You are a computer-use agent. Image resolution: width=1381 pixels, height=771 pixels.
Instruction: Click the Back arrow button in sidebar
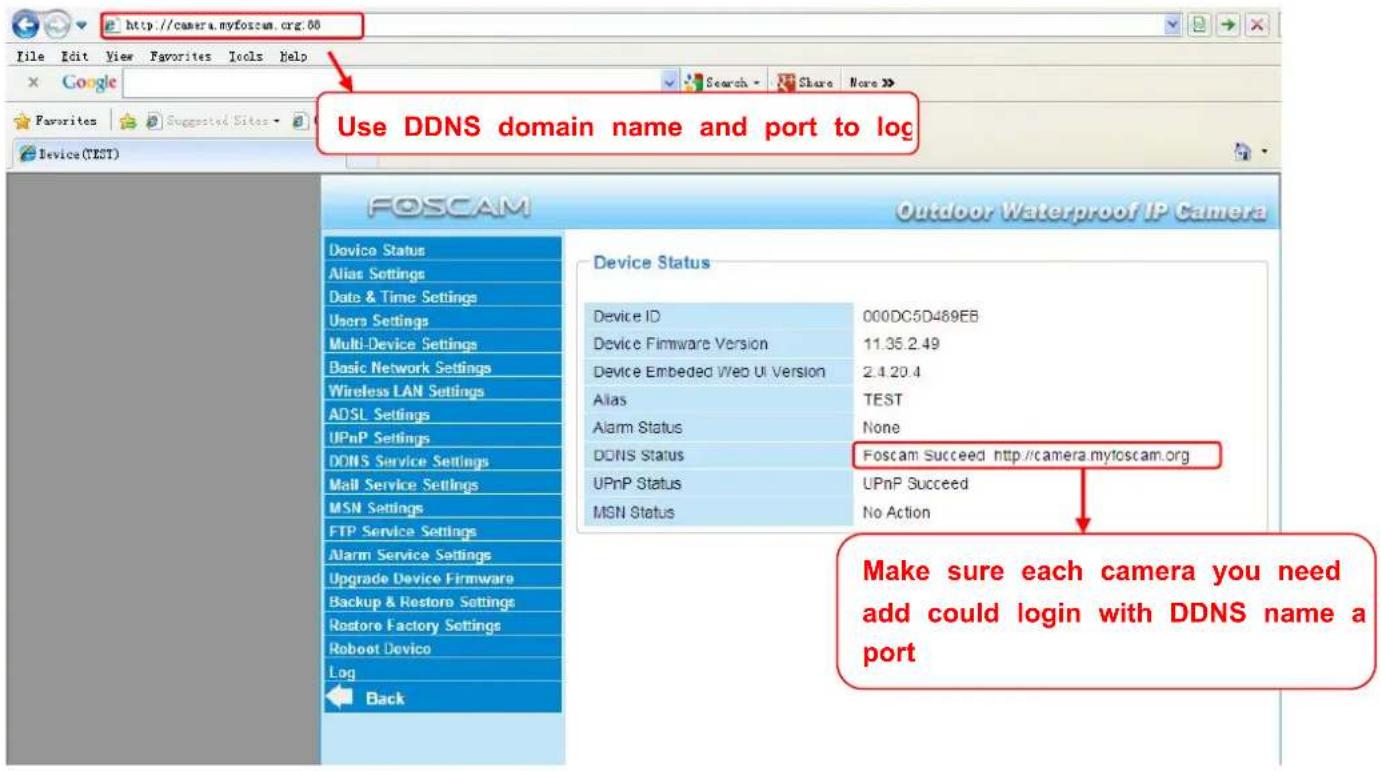[366, 698]
